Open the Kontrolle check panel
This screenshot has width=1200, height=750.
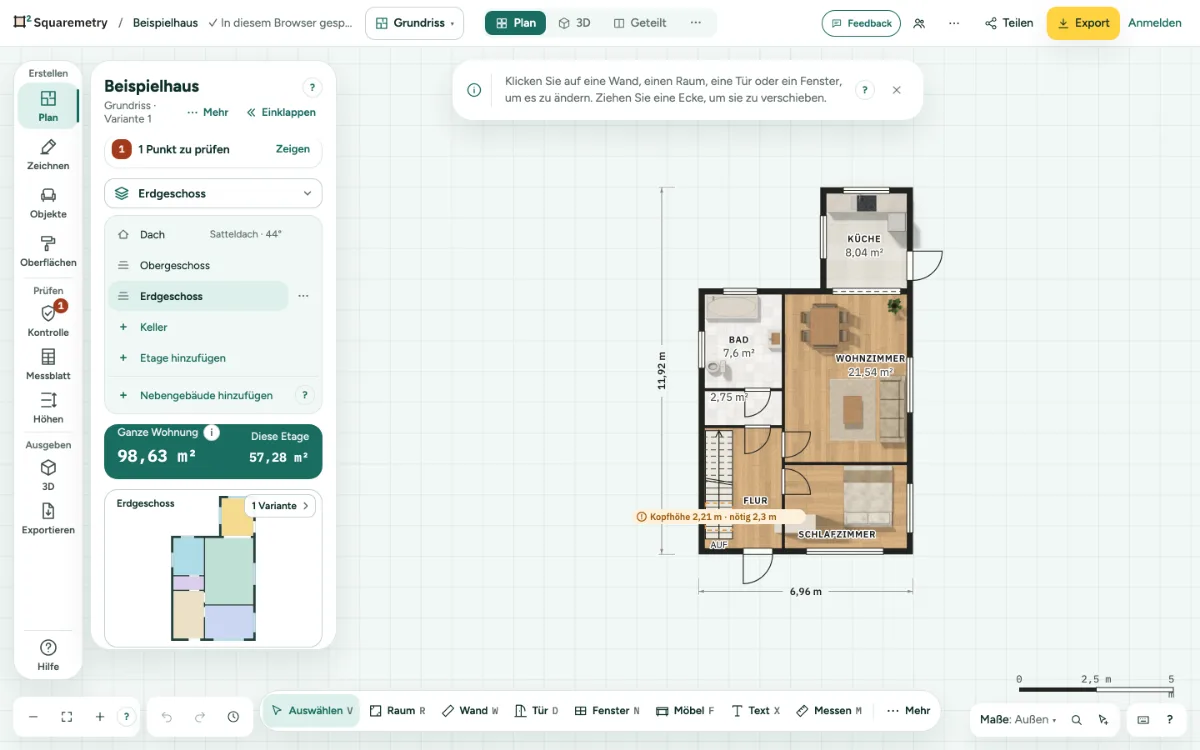coord(48,320)
